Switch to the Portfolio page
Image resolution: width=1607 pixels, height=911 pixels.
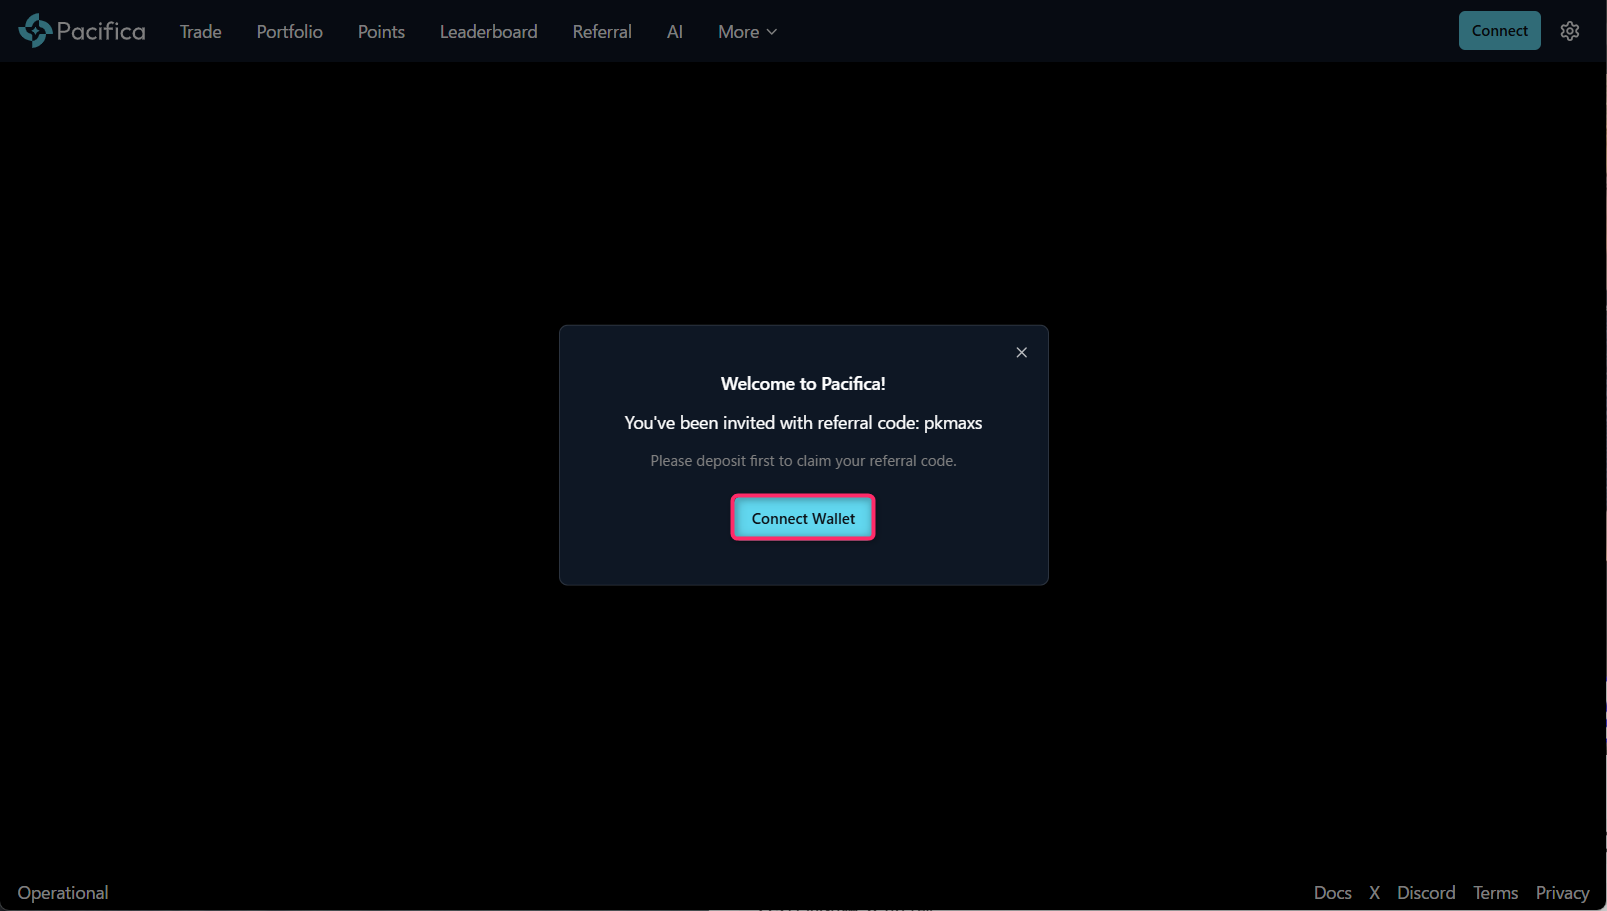(289, 31)
